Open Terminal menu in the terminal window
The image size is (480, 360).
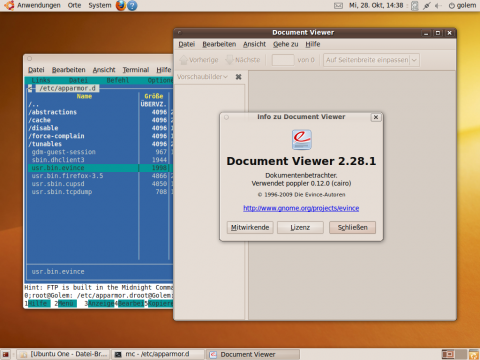click(136, 70)
